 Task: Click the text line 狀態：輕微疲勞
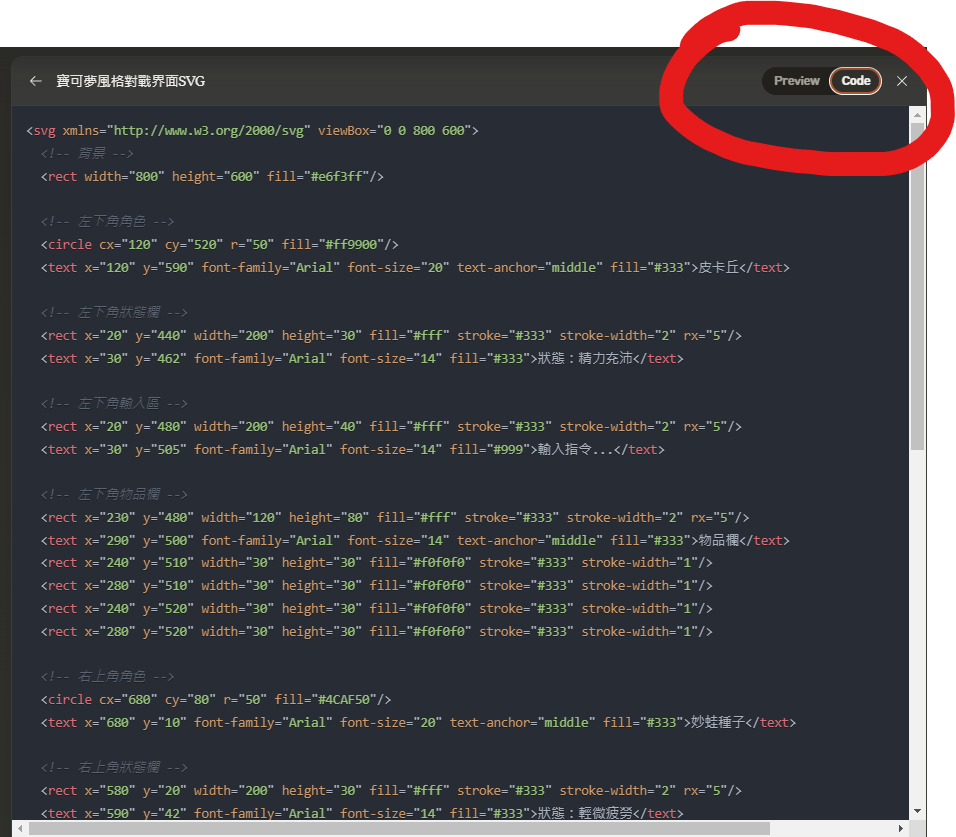point(362,813)
